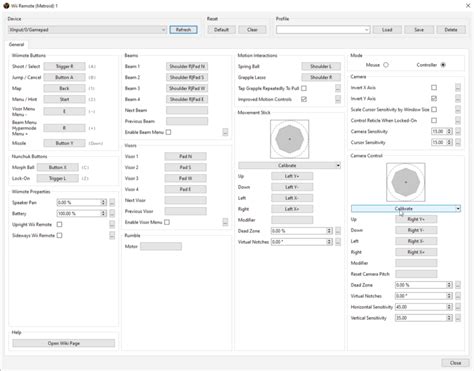474x371 pixels.
Task: Click the Rumble Motor mapping field
Action: (x=161, y=246)
